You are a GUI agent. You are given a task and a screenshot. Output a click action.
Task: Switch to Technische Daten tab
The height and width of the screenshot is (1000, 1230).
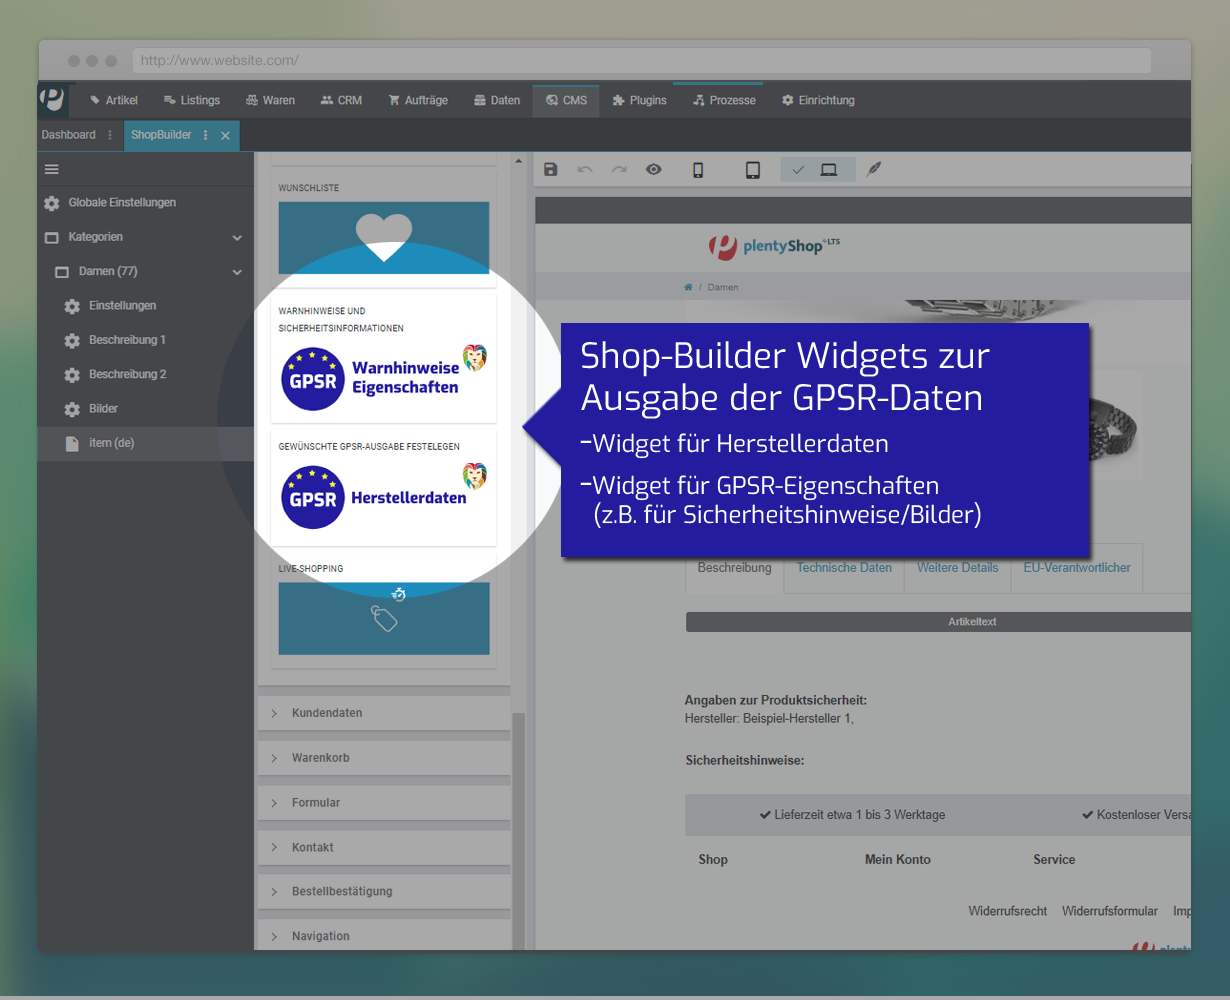(844, 568)
